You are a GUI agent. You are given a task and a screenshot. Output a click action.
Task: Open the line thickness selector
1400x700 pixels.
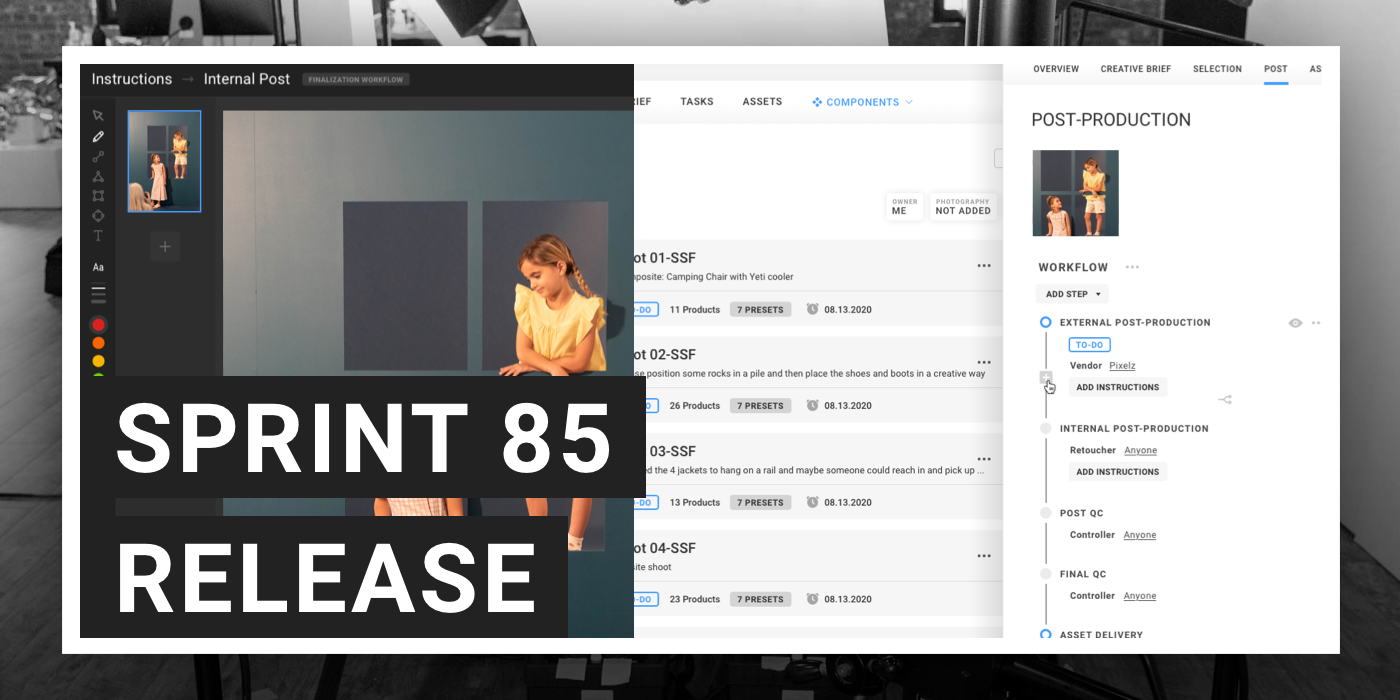coord(98,294)
